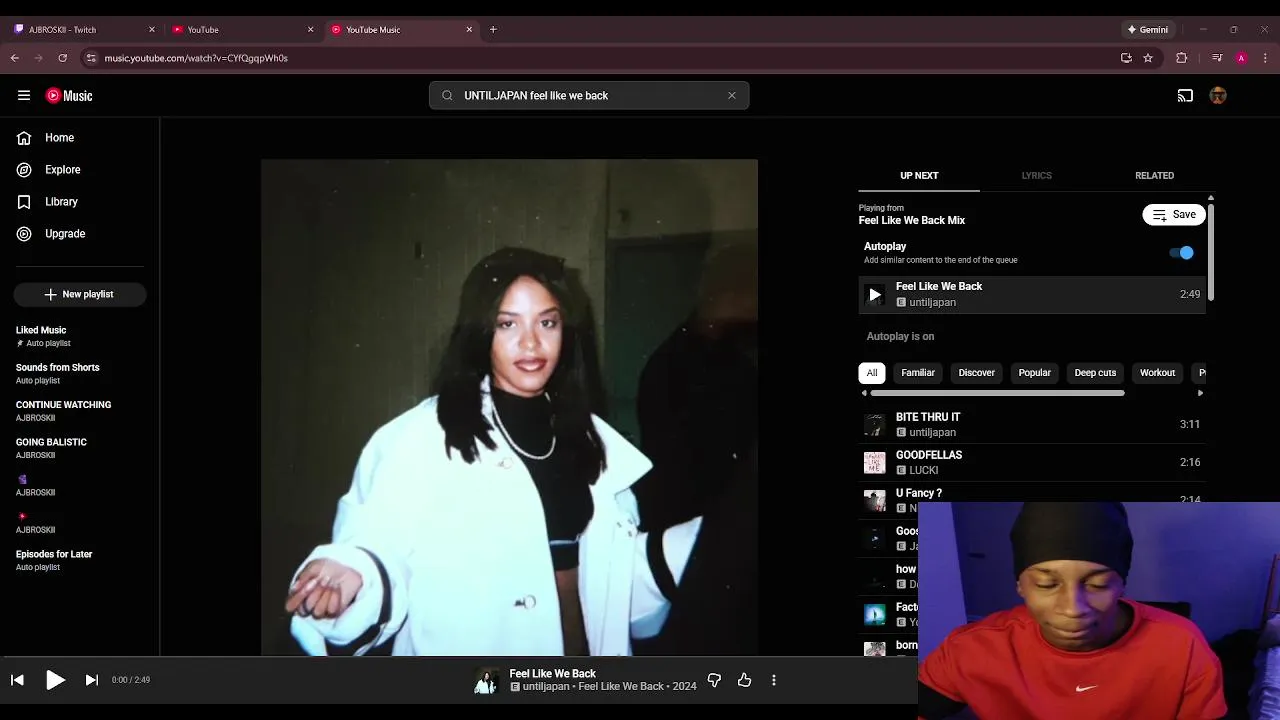Select the Workout filter chip

pos(1157,373)
